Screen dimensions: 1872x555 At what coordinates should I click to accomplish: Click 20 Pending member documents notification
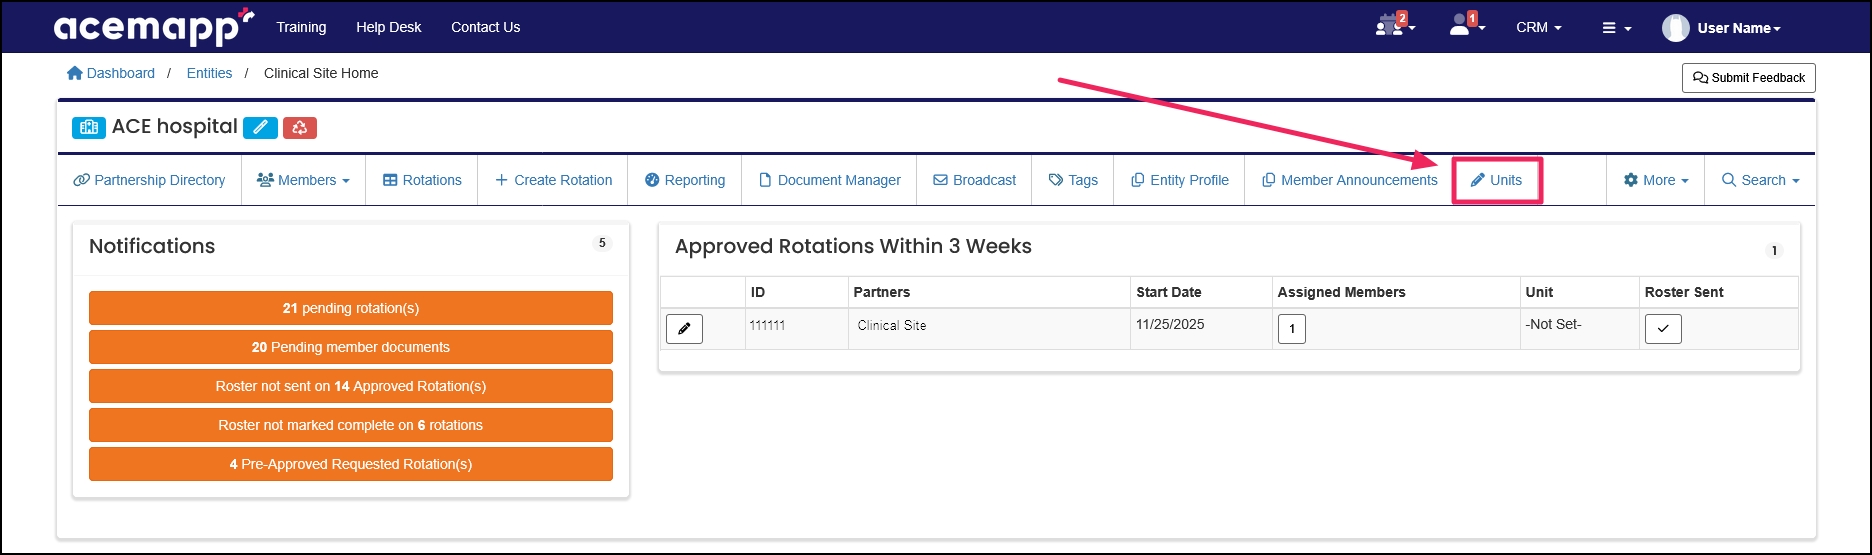point(351,347)
